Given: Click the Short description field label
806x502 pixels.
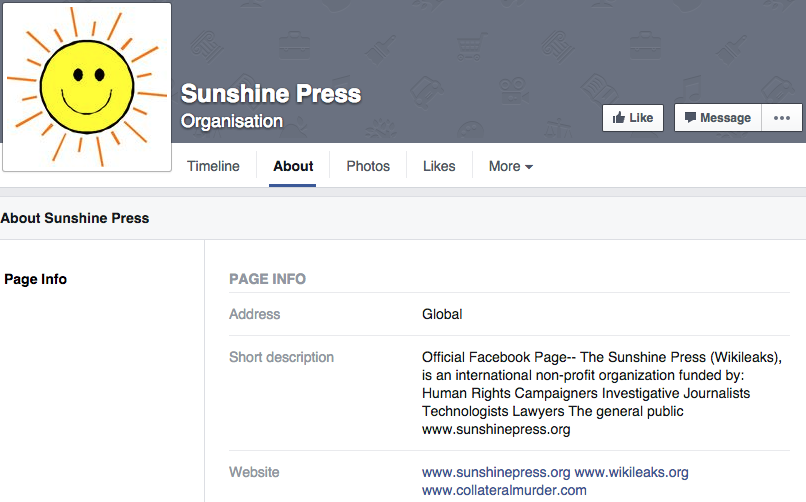Looking at the screenshot, I should pos(281,357).
